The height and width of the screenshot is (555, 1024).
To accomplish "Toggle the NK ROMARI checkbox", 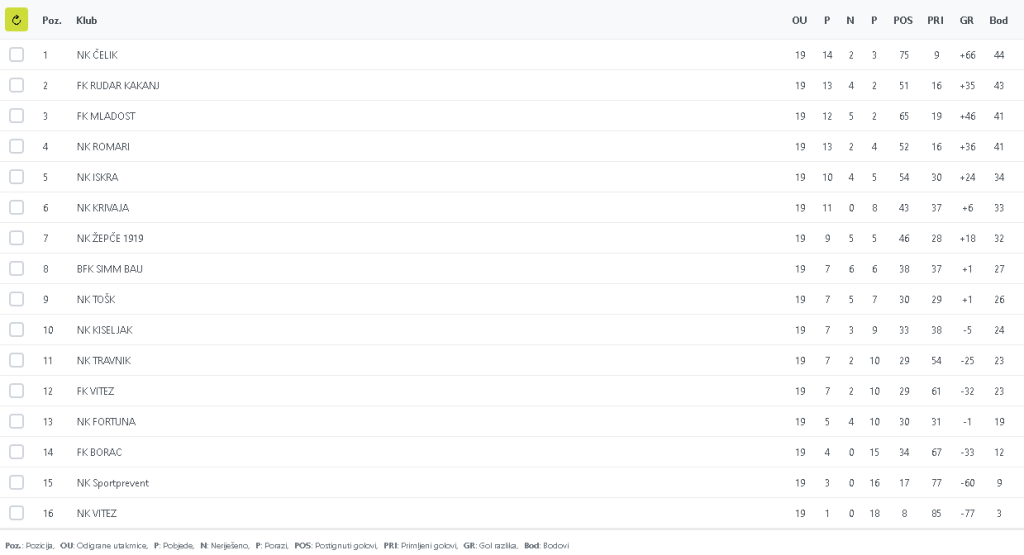I will click(x=16, y=147).
